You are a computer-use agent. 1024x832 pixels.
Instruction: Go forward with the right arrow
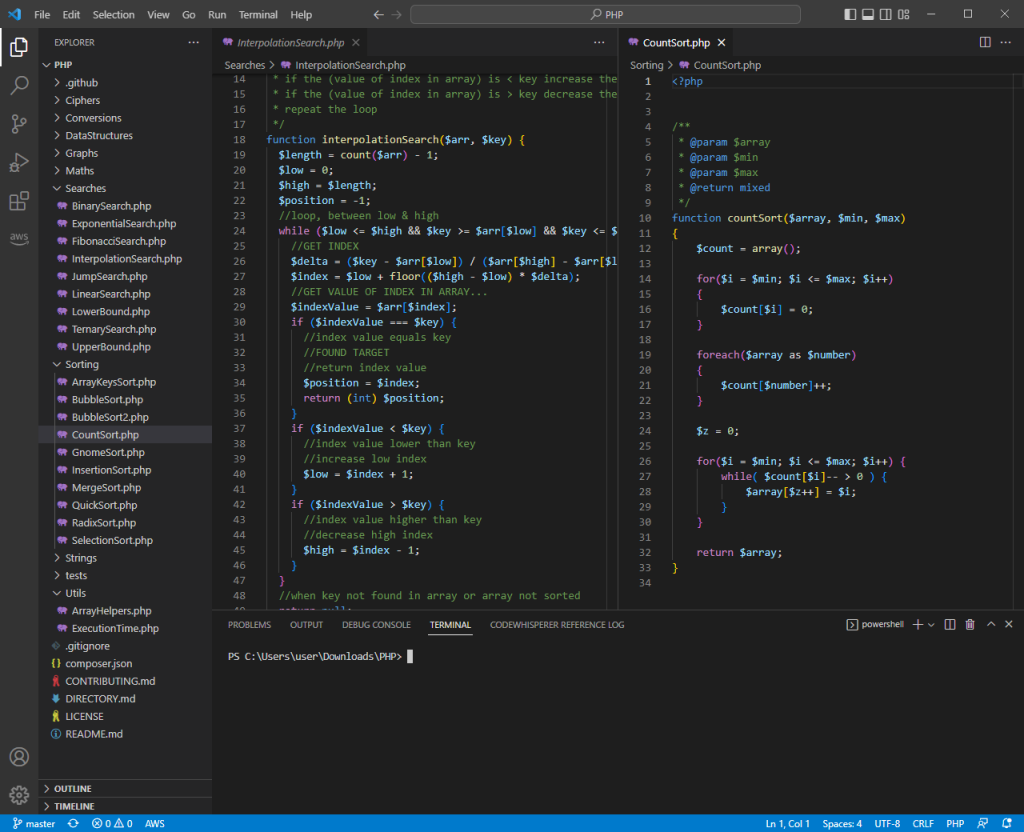pyautogui.click(x=396, y=14)
